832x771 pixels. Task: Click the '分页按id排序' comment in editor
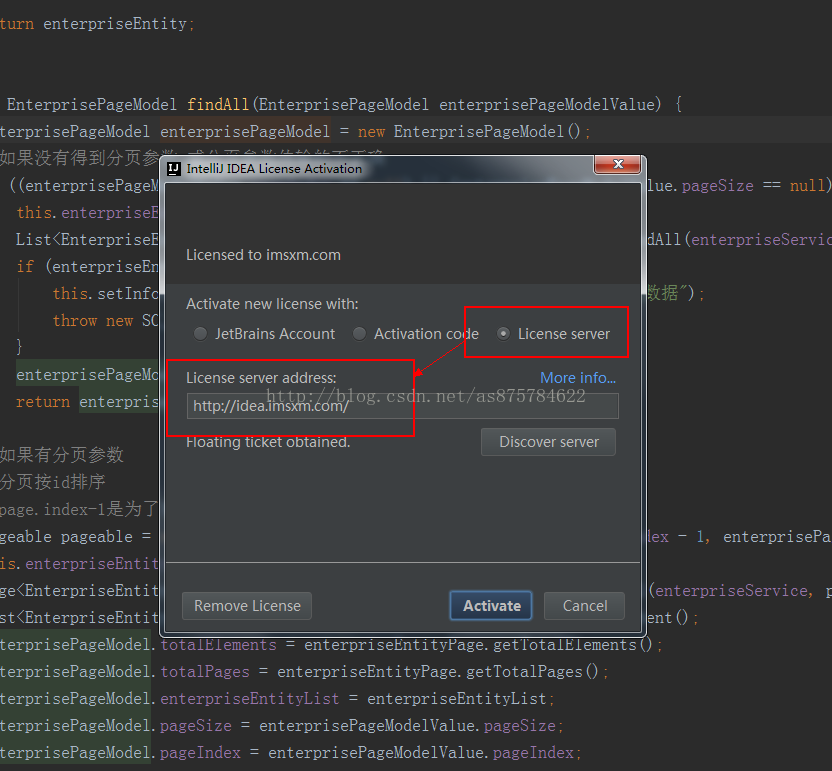[x=53, y=482]
